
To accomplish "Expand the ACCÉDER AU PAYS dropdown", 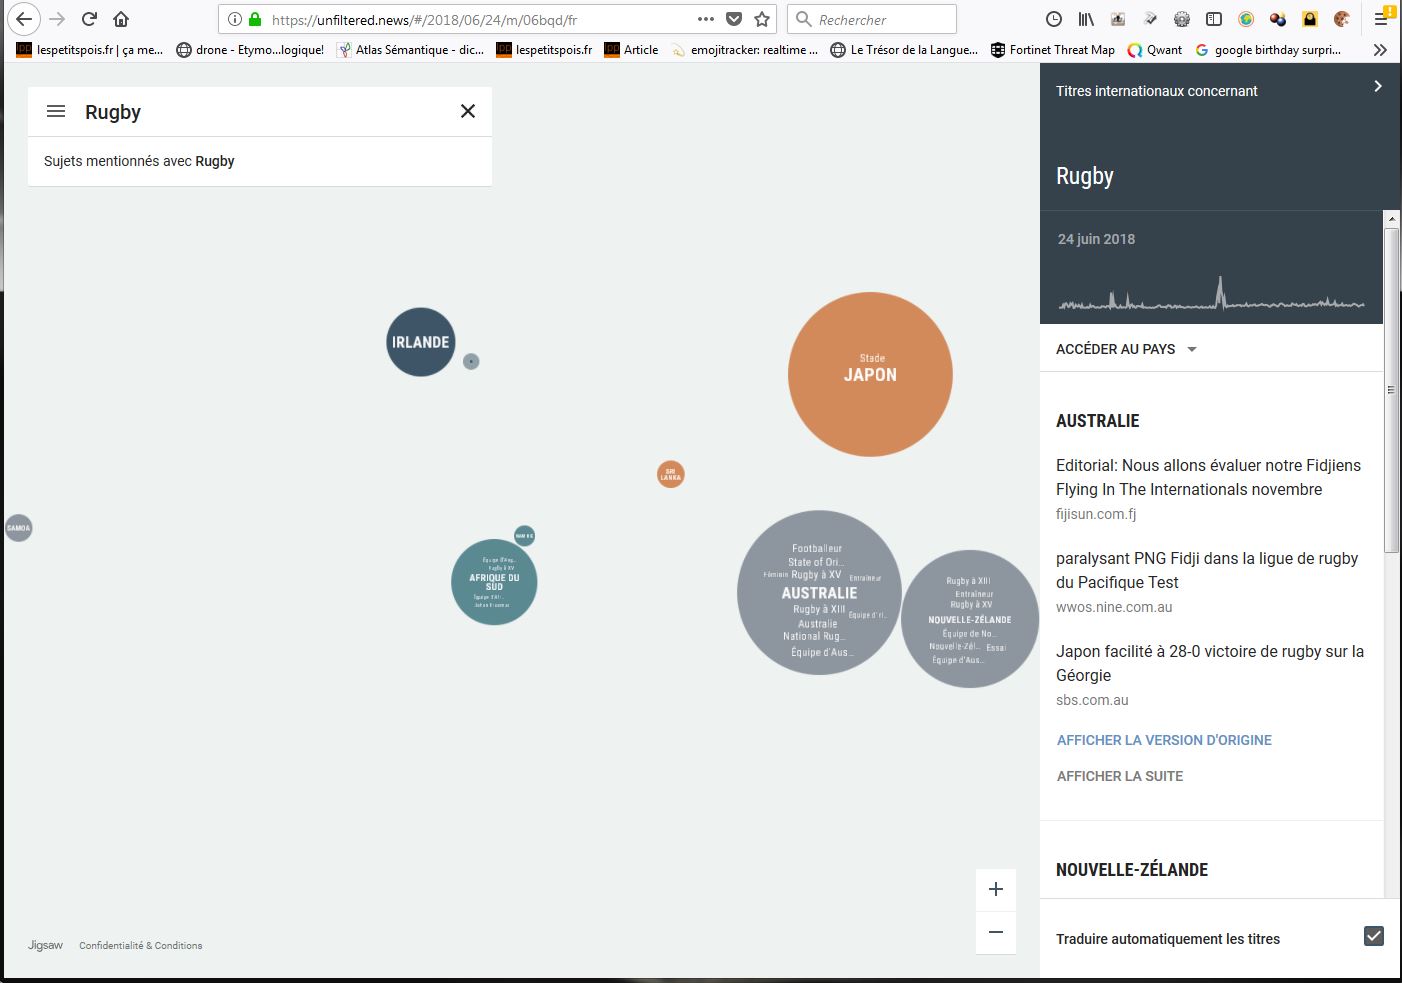I will (1126, 349).
